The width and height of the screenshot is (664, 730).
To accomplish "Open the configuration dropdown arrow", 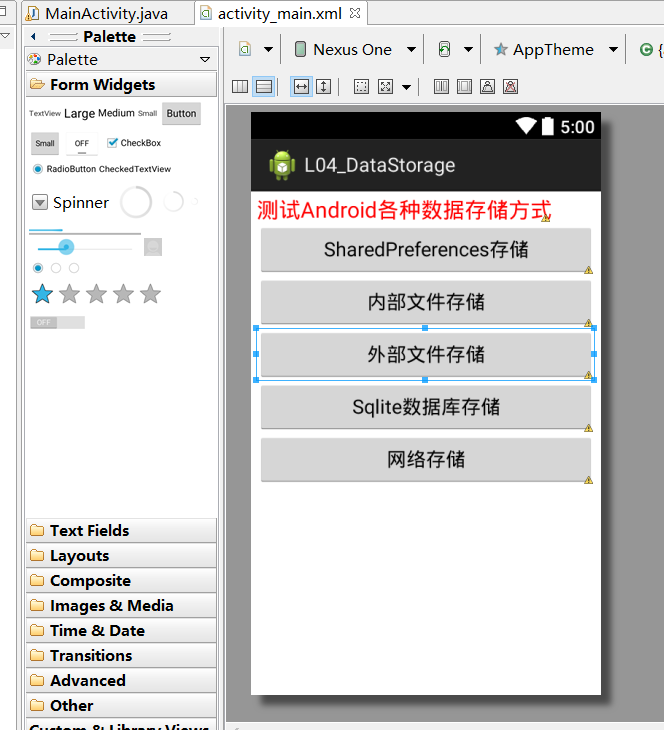I will [268, 49].
